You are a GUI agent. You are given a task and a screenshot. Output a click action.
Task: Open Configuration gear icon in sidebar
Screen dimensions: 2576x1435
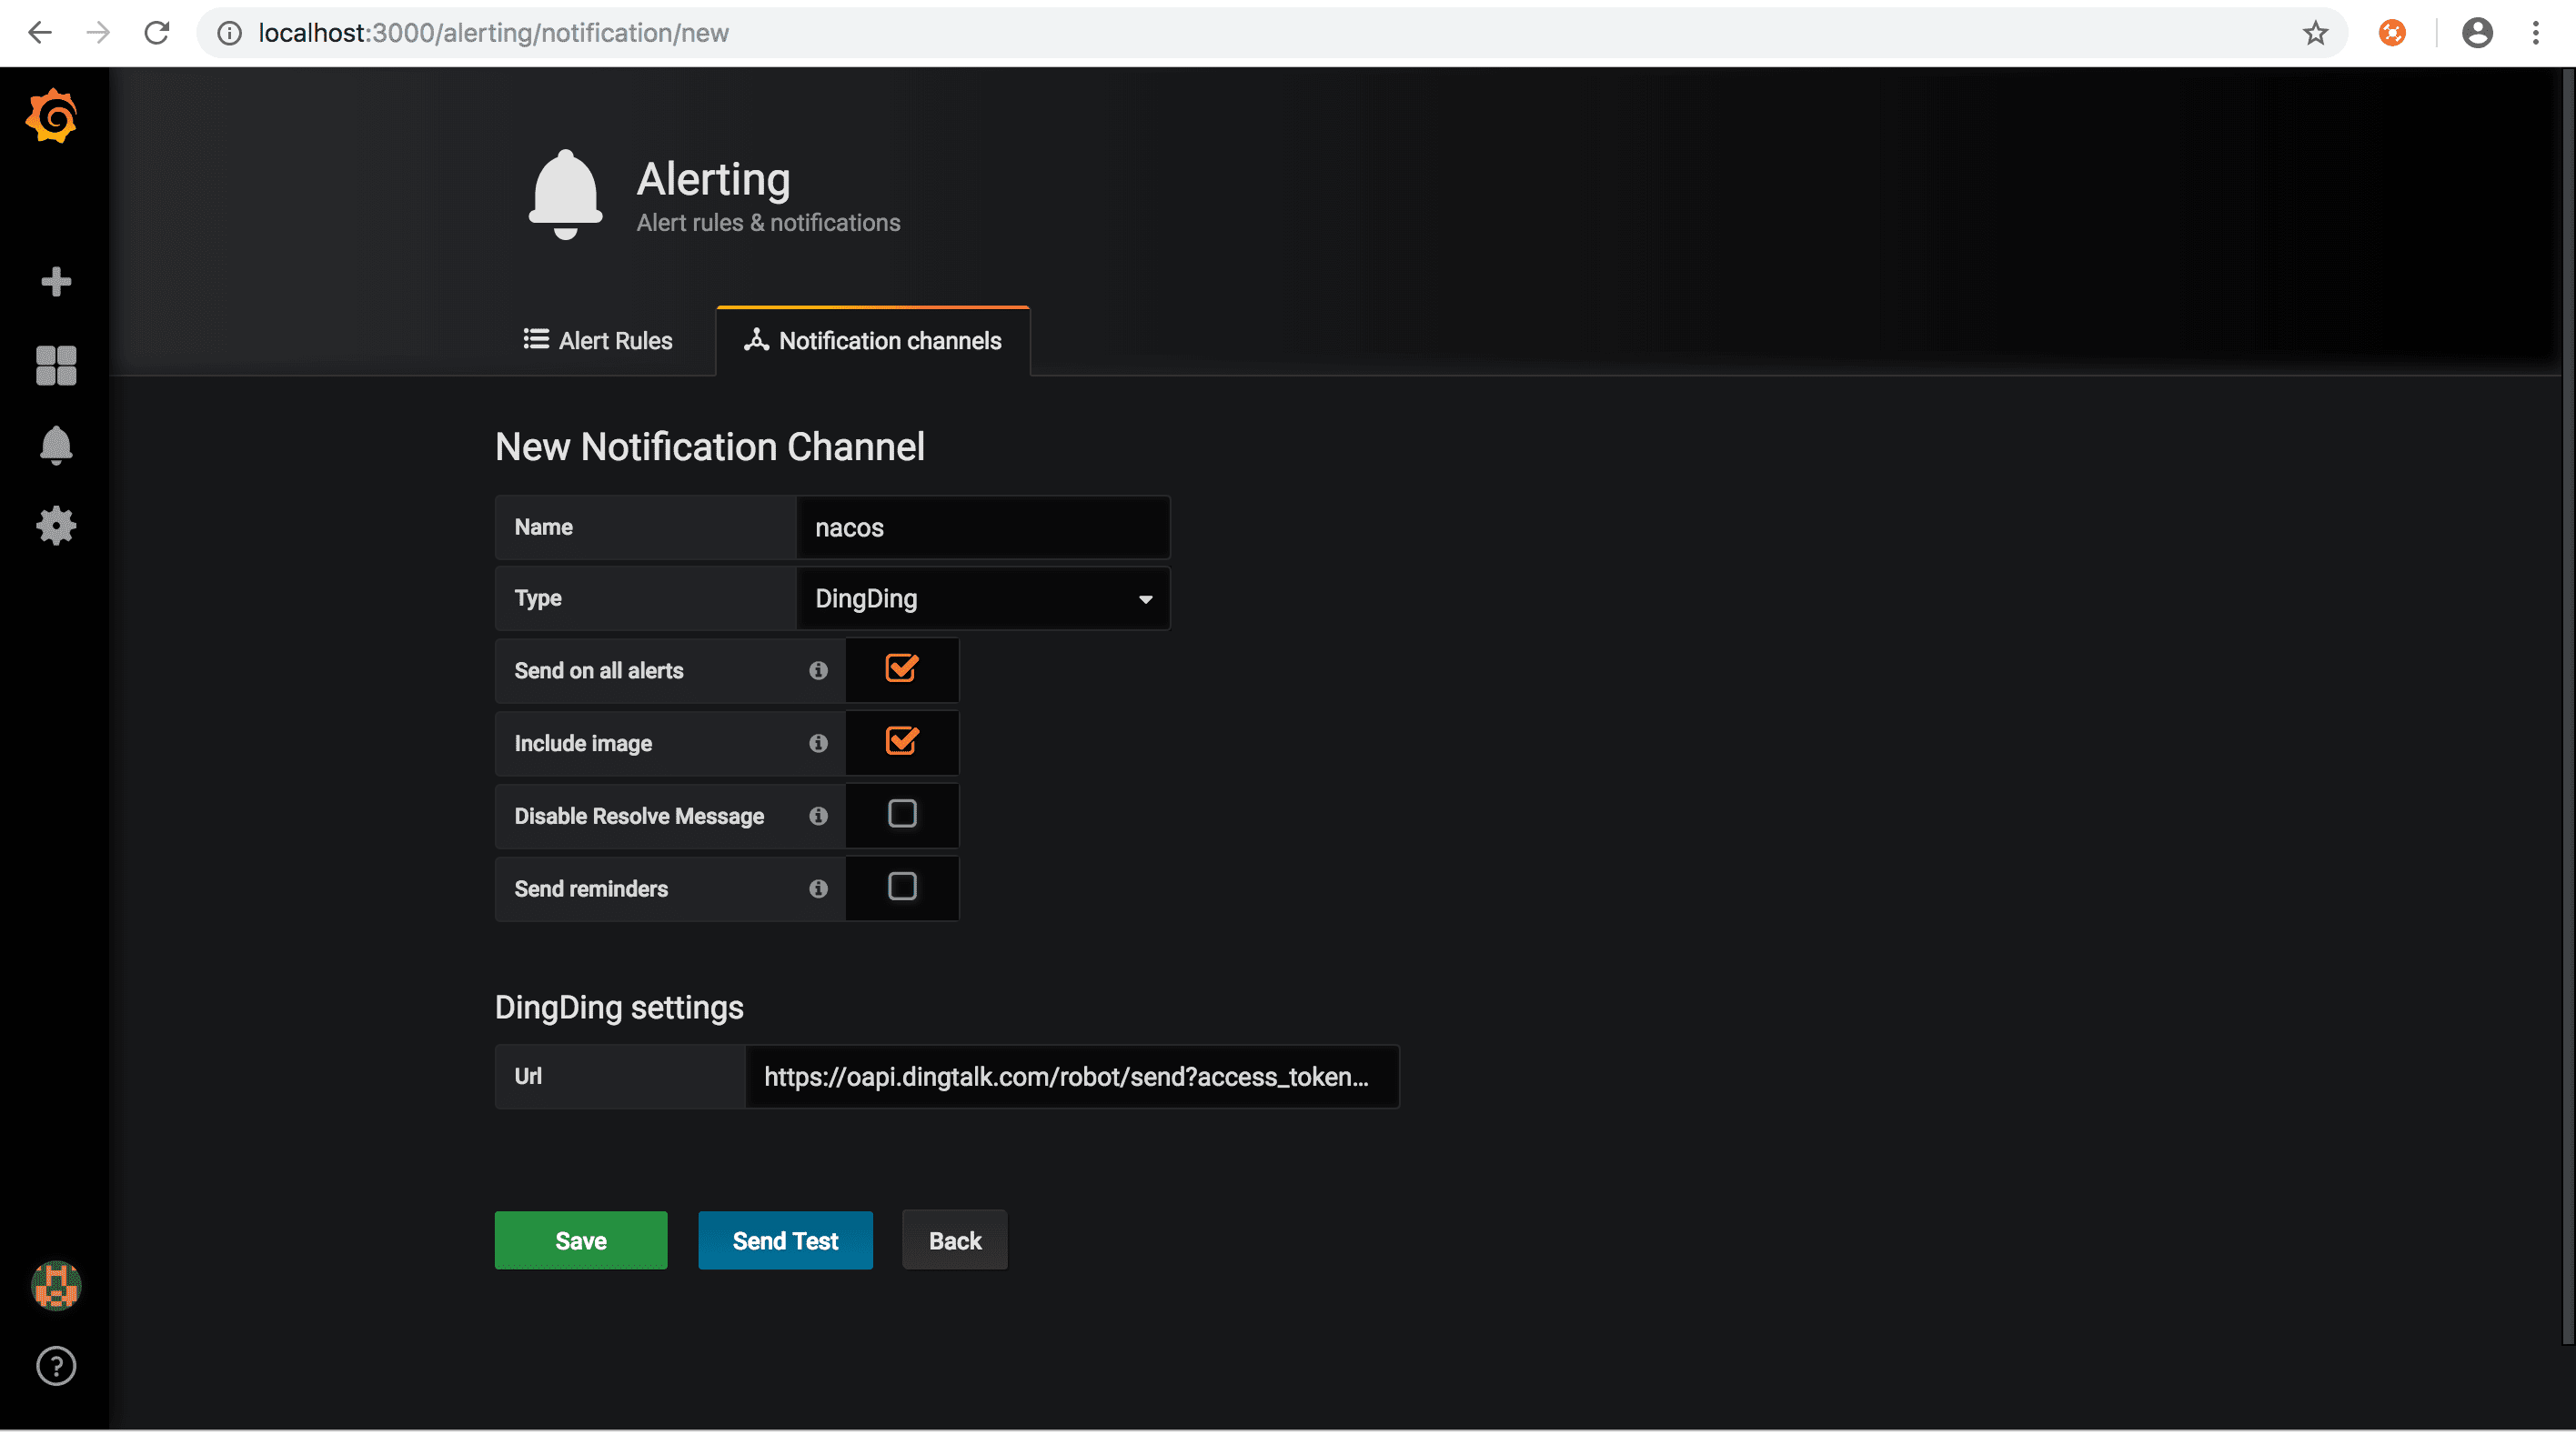coord(56,526)
